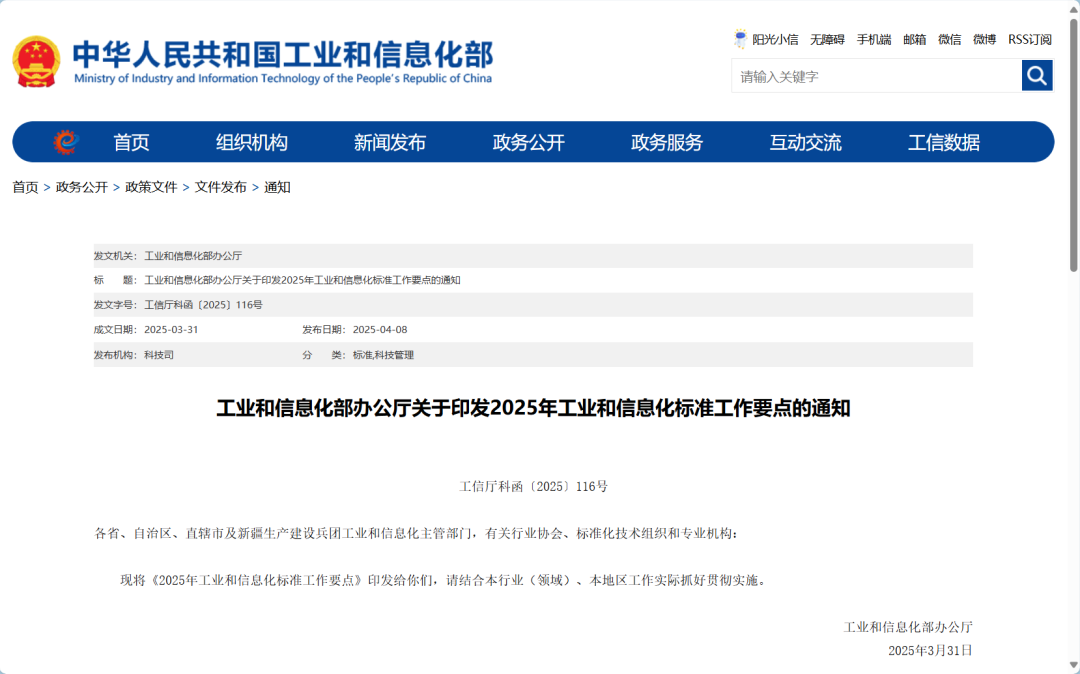Click the 发文字号 label
This screenshot has height=674, width=1080.
116,305
